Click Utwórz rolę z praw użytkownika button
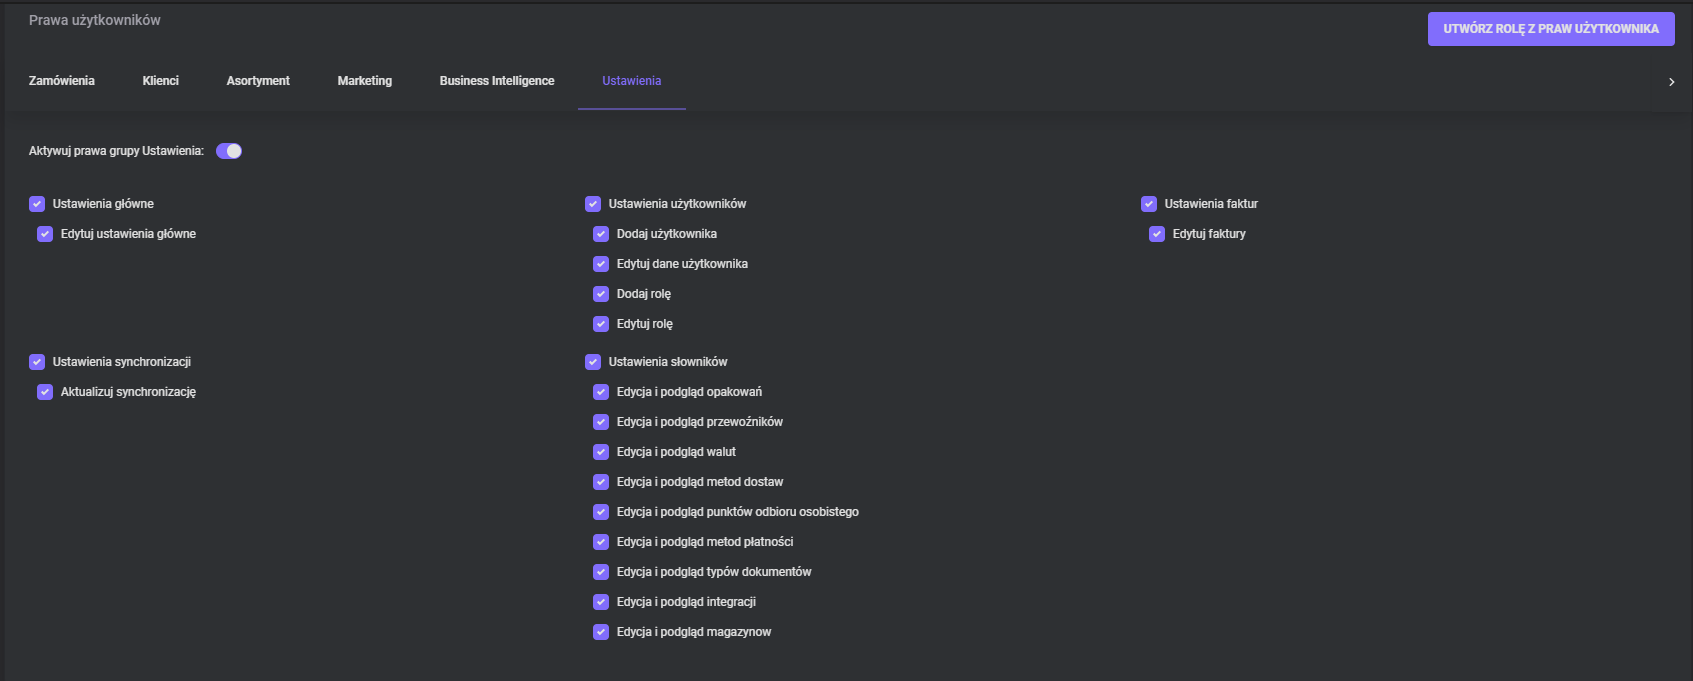Viewport: 1693px width, 681px height. point(1550,29)
